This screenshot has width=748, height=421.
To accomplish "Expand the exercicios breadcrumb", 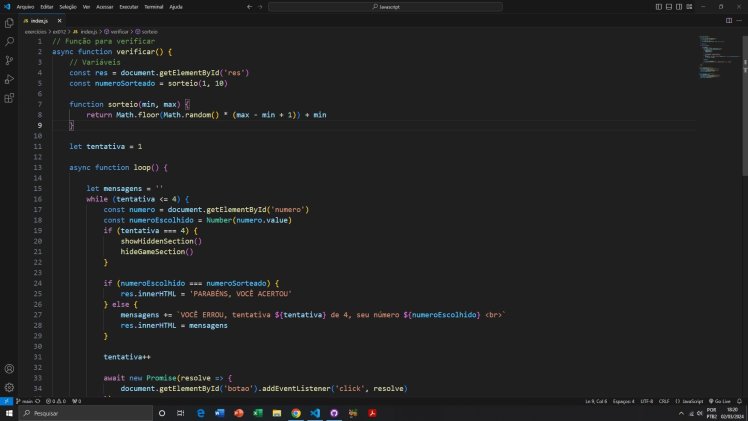I will pyautogui.click(x=35, y=31).
